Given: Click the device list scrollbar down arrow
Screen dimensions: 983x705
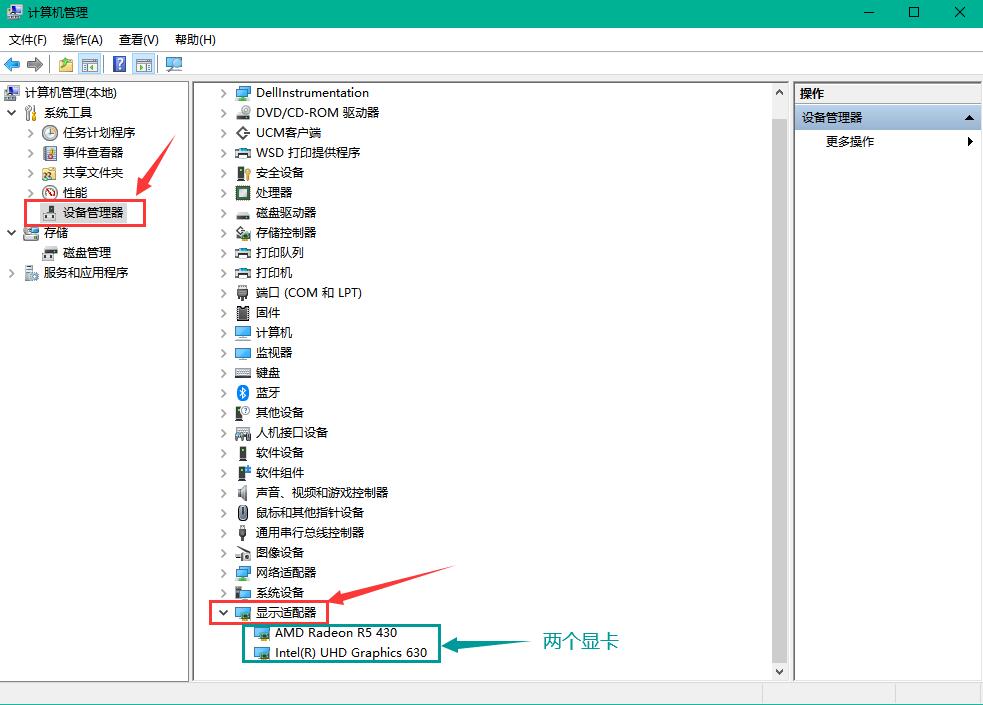Looking at the screenshot, I should [x=779, y=672].
